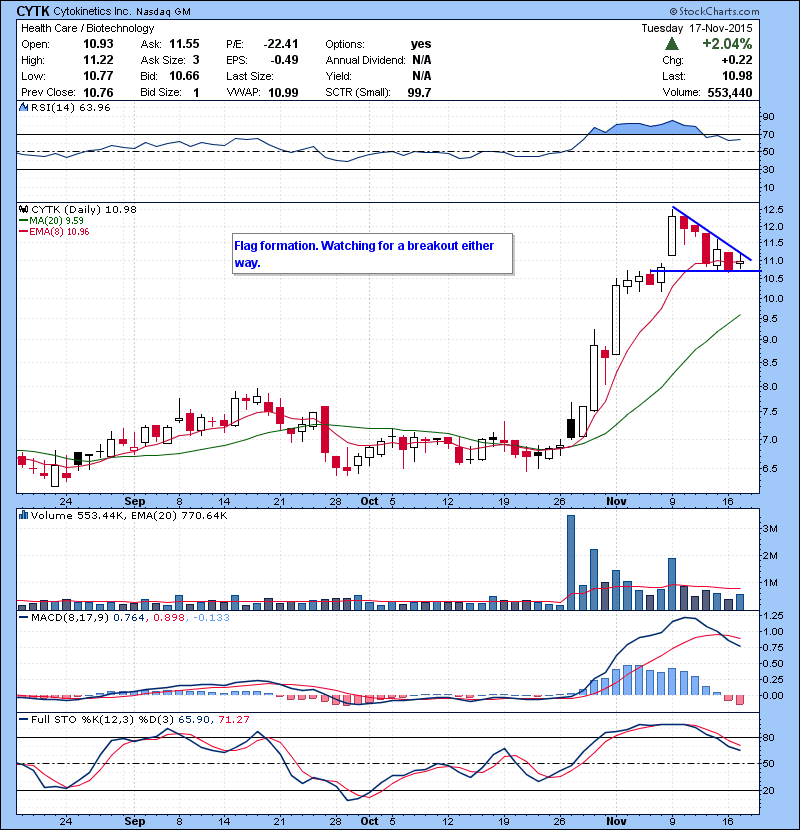800x830 pixels.
Task: Click the RSI indicator icon beside RSI(14)
Action: 23,107
